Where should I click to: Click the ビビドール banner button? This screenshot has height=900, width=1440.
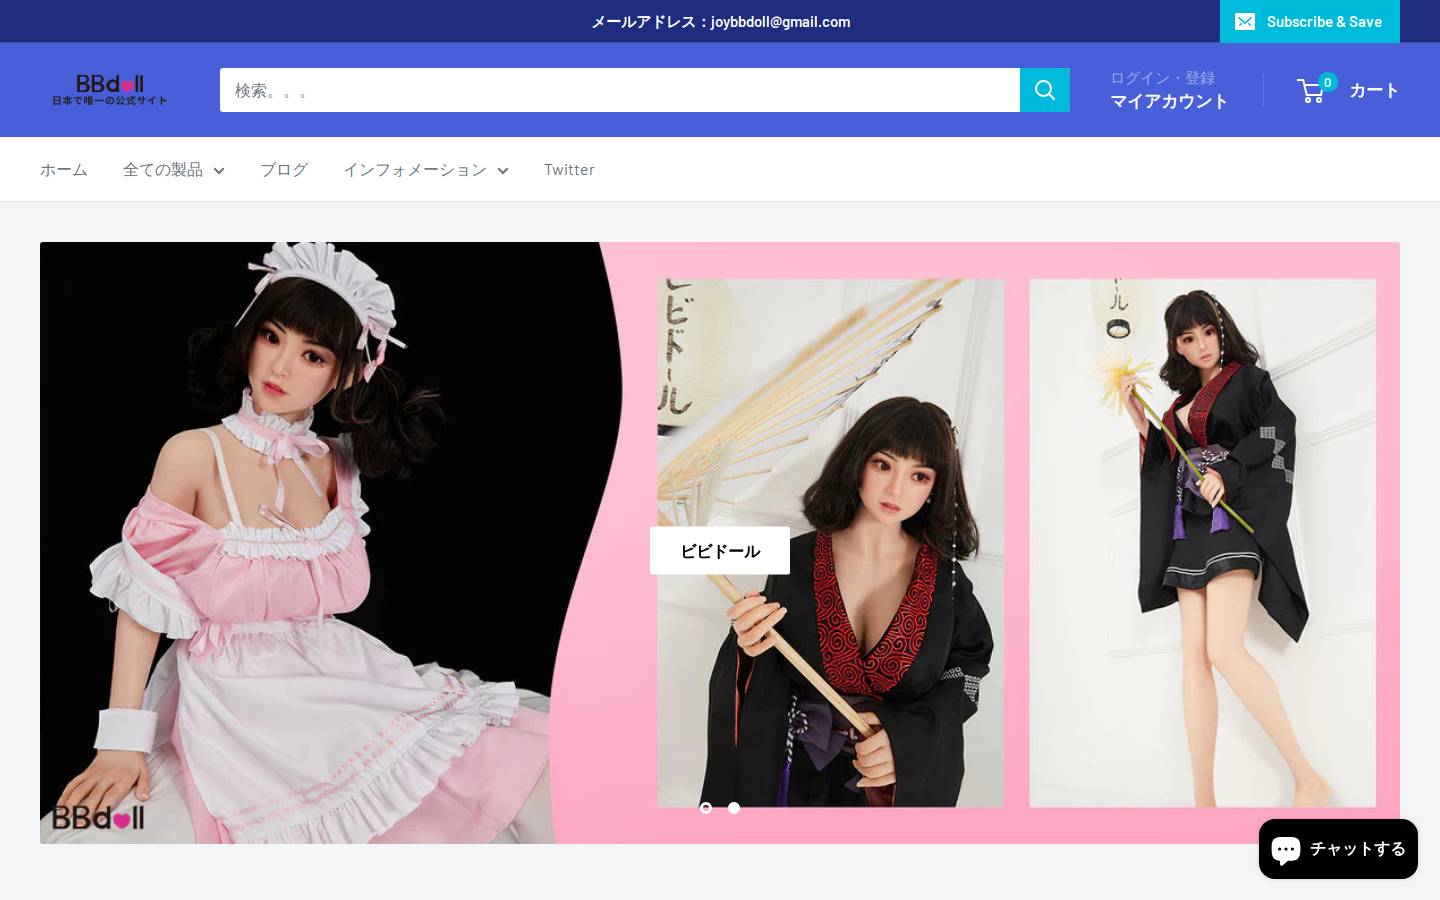pos(720,551)
